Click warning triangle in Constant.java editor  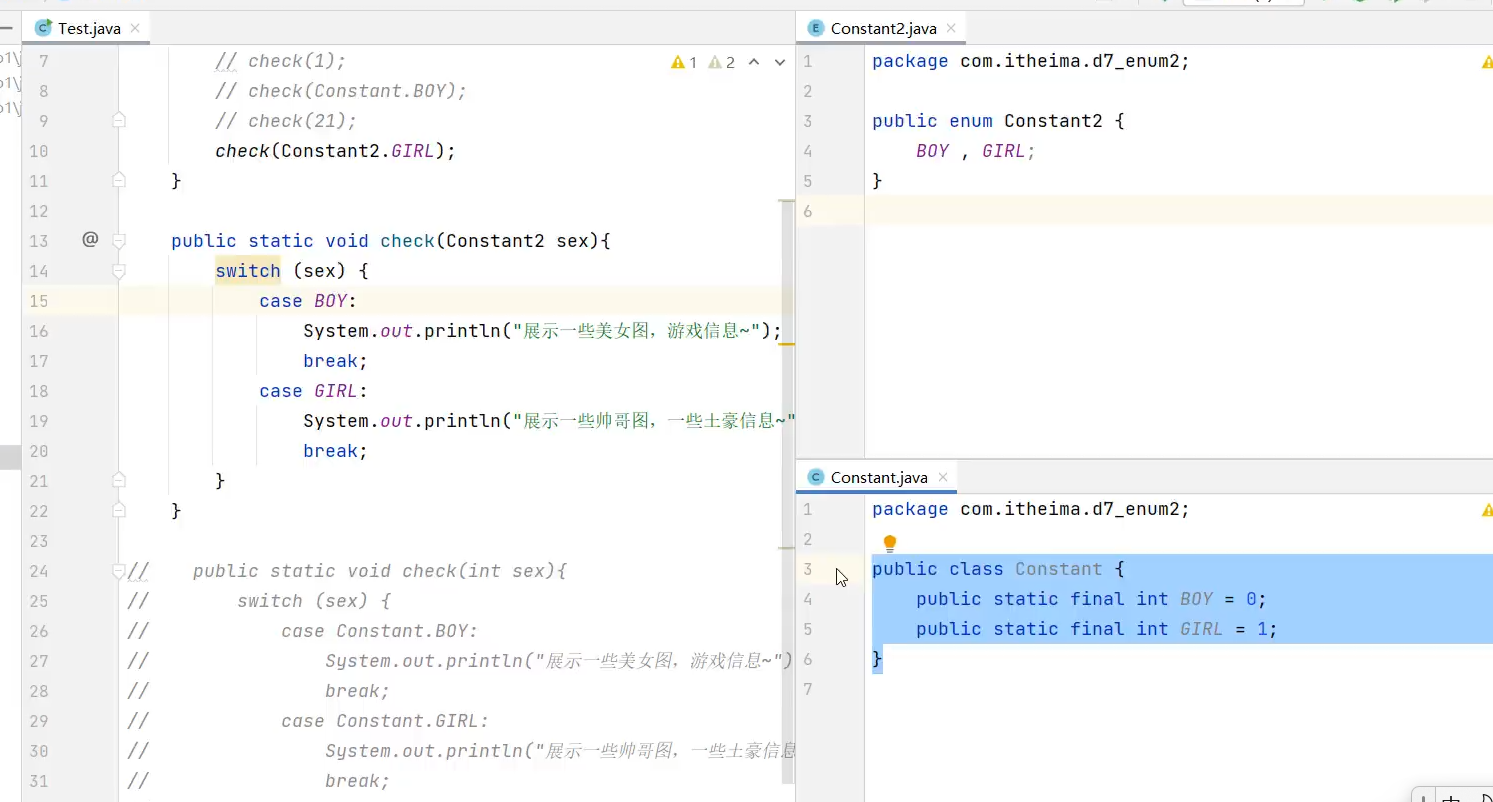pyautogui.click(x=1486, y=510)
